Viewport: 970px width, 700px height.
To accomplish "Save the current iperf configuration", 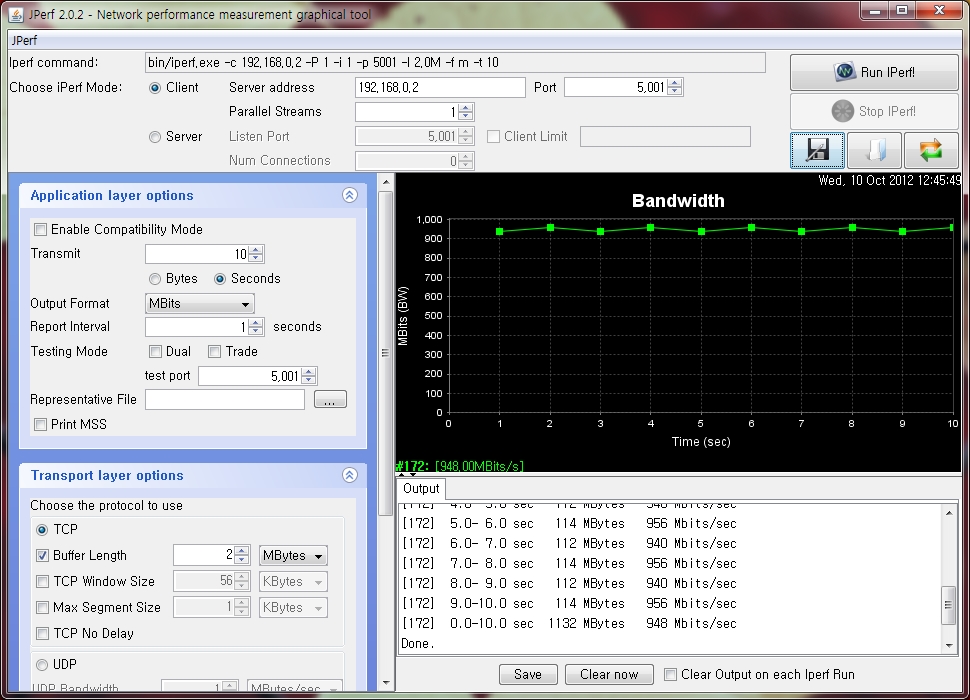I will click(x=816, y=150).
